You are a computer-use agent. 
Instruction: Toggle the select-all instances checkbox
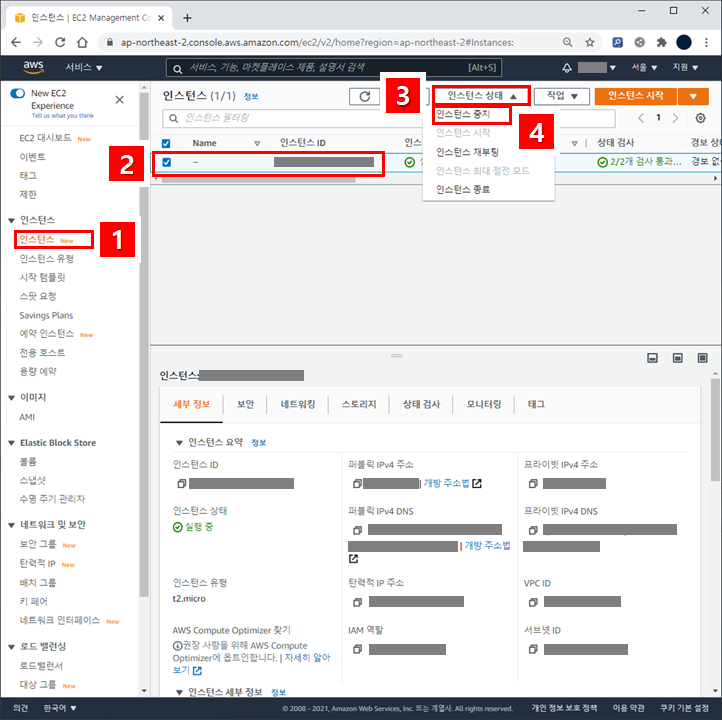pos(166,143)
